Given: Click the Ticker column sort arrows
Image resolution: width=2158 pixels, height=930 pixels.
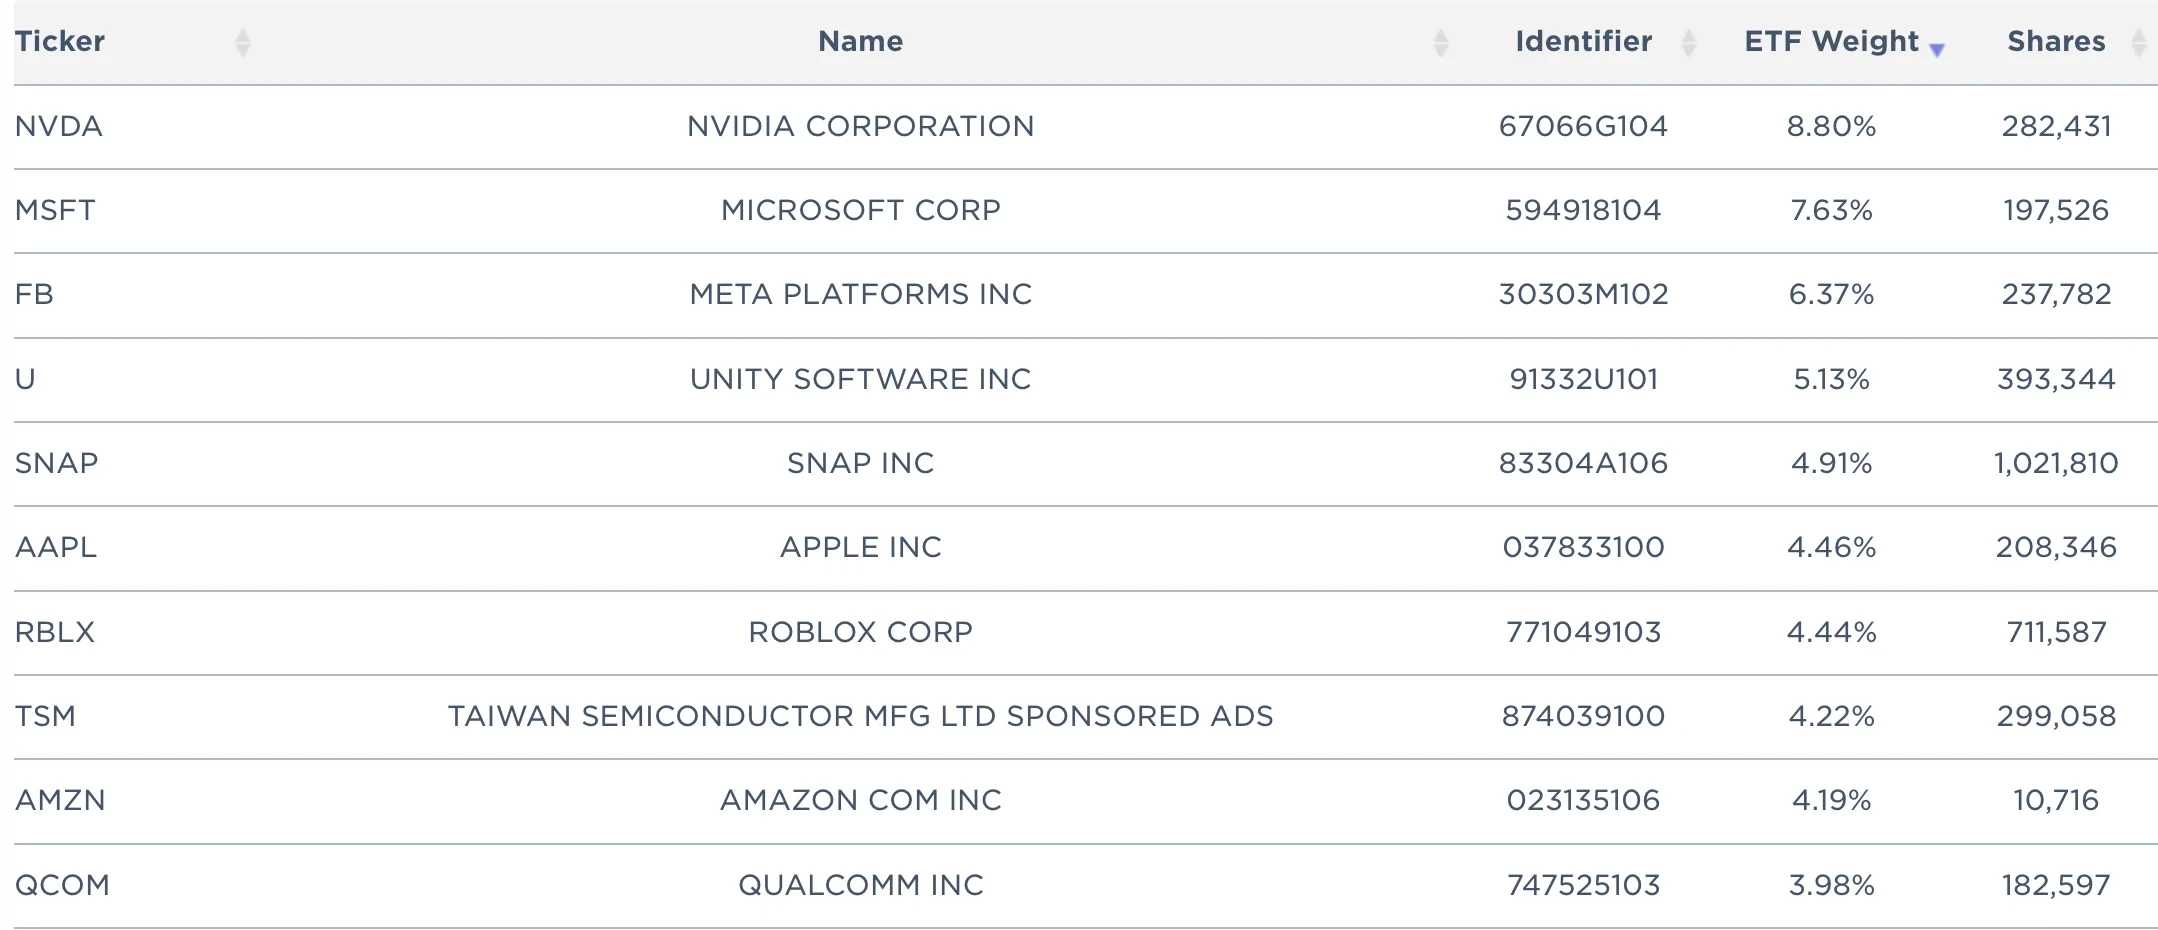Looking at the screenshot, I should pyautogui.click(x=242, y=43).
